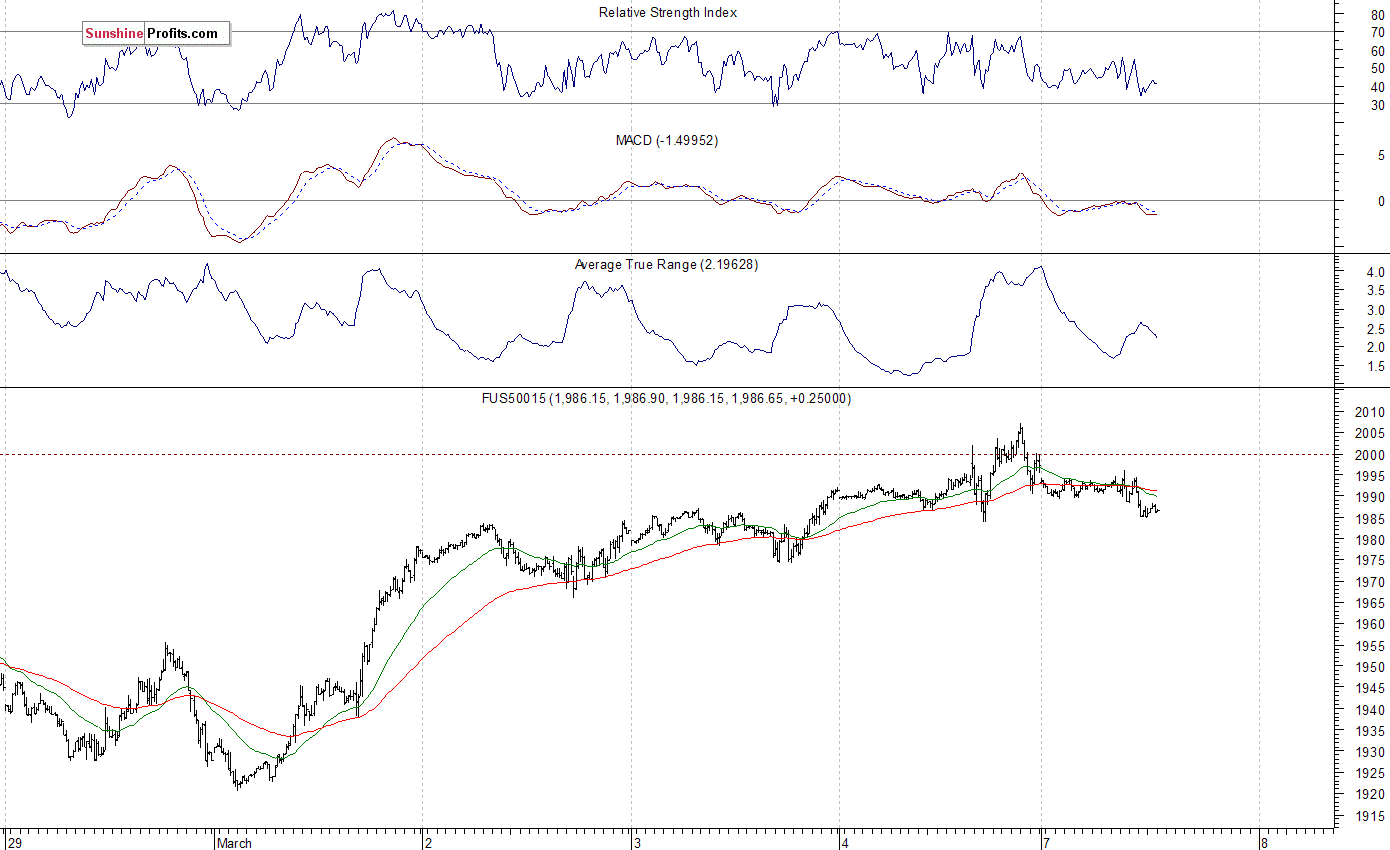Click the SunshineProfits.com logo

[x=156, y=34]
